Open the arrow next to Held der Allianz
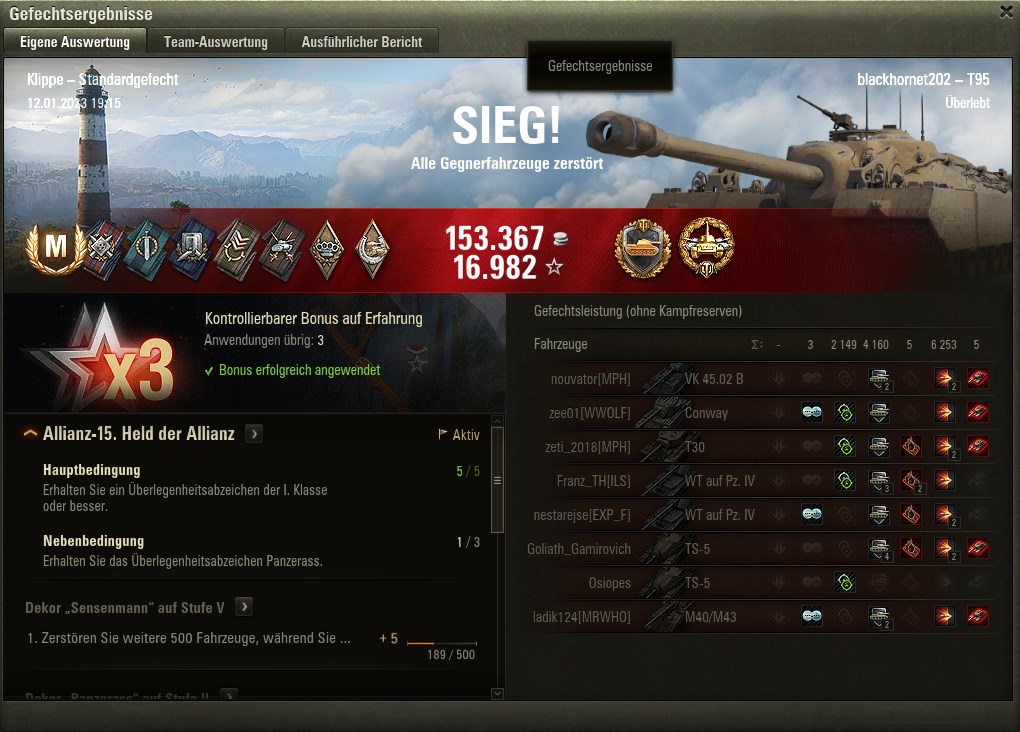Viewport: 1020px width, 732px height. coord(254,434)
